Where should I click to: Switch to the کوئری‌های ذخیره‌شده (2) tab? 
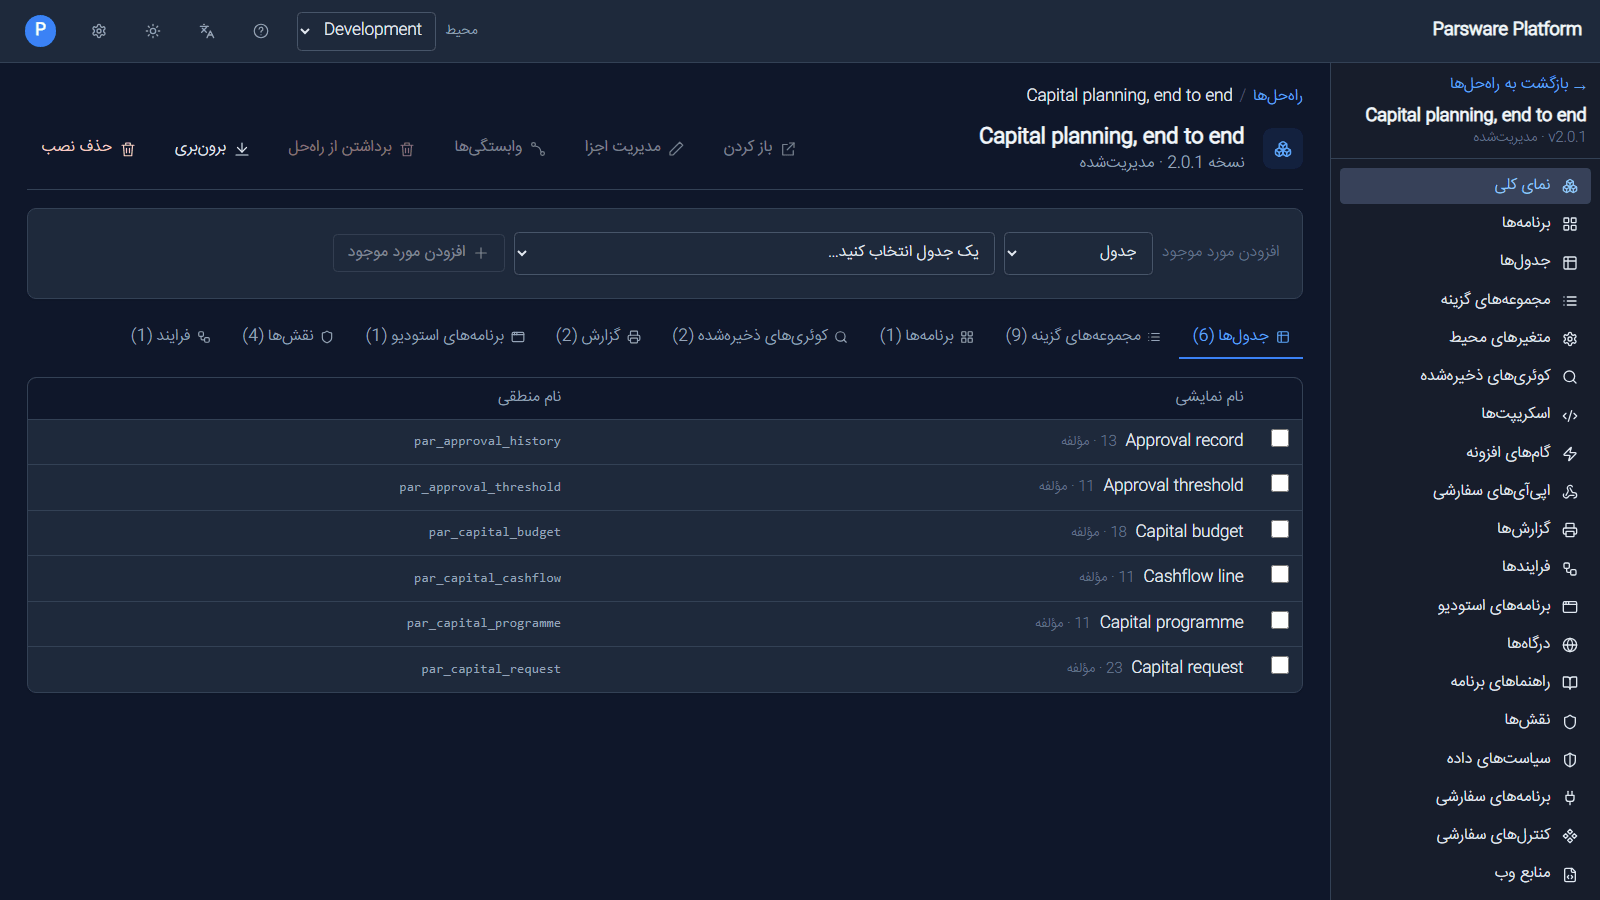(x=760, y=336)
